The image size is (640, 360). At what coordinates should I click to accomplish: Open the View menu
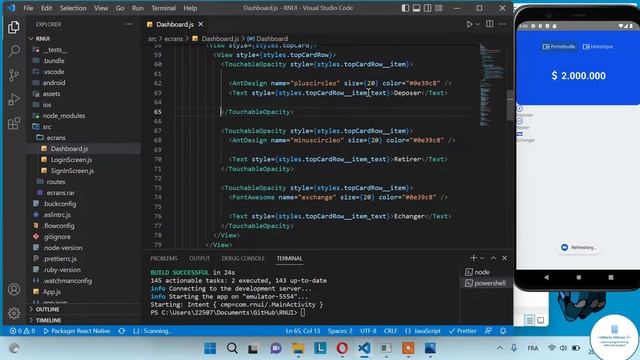(x=101, y=8)
